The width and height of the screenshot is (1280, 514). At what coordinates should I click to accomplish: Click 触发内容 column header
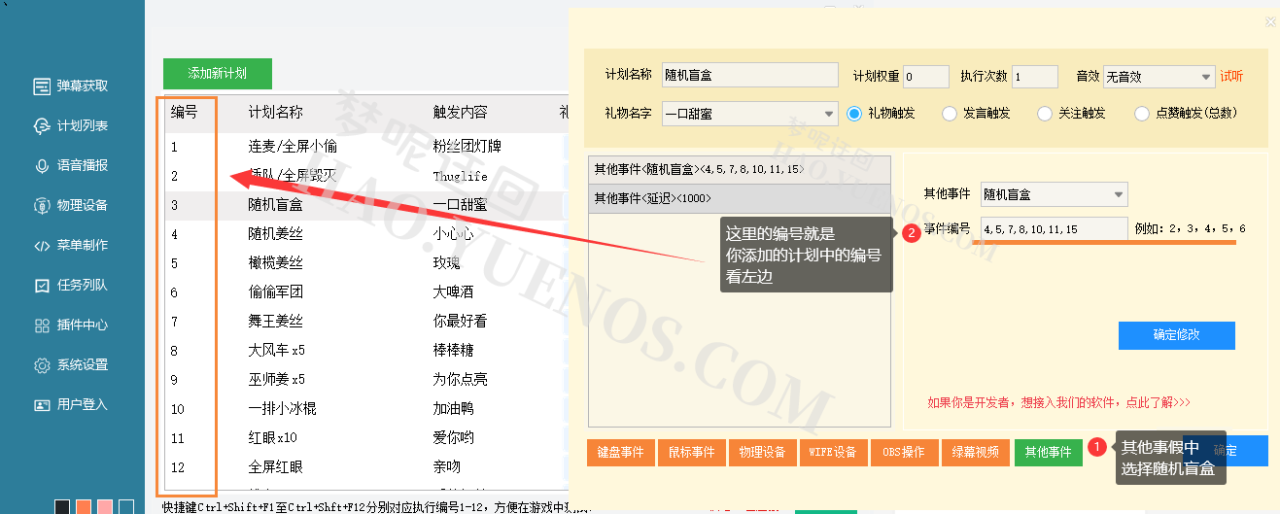pyautogui.click(x=460, y=112)
